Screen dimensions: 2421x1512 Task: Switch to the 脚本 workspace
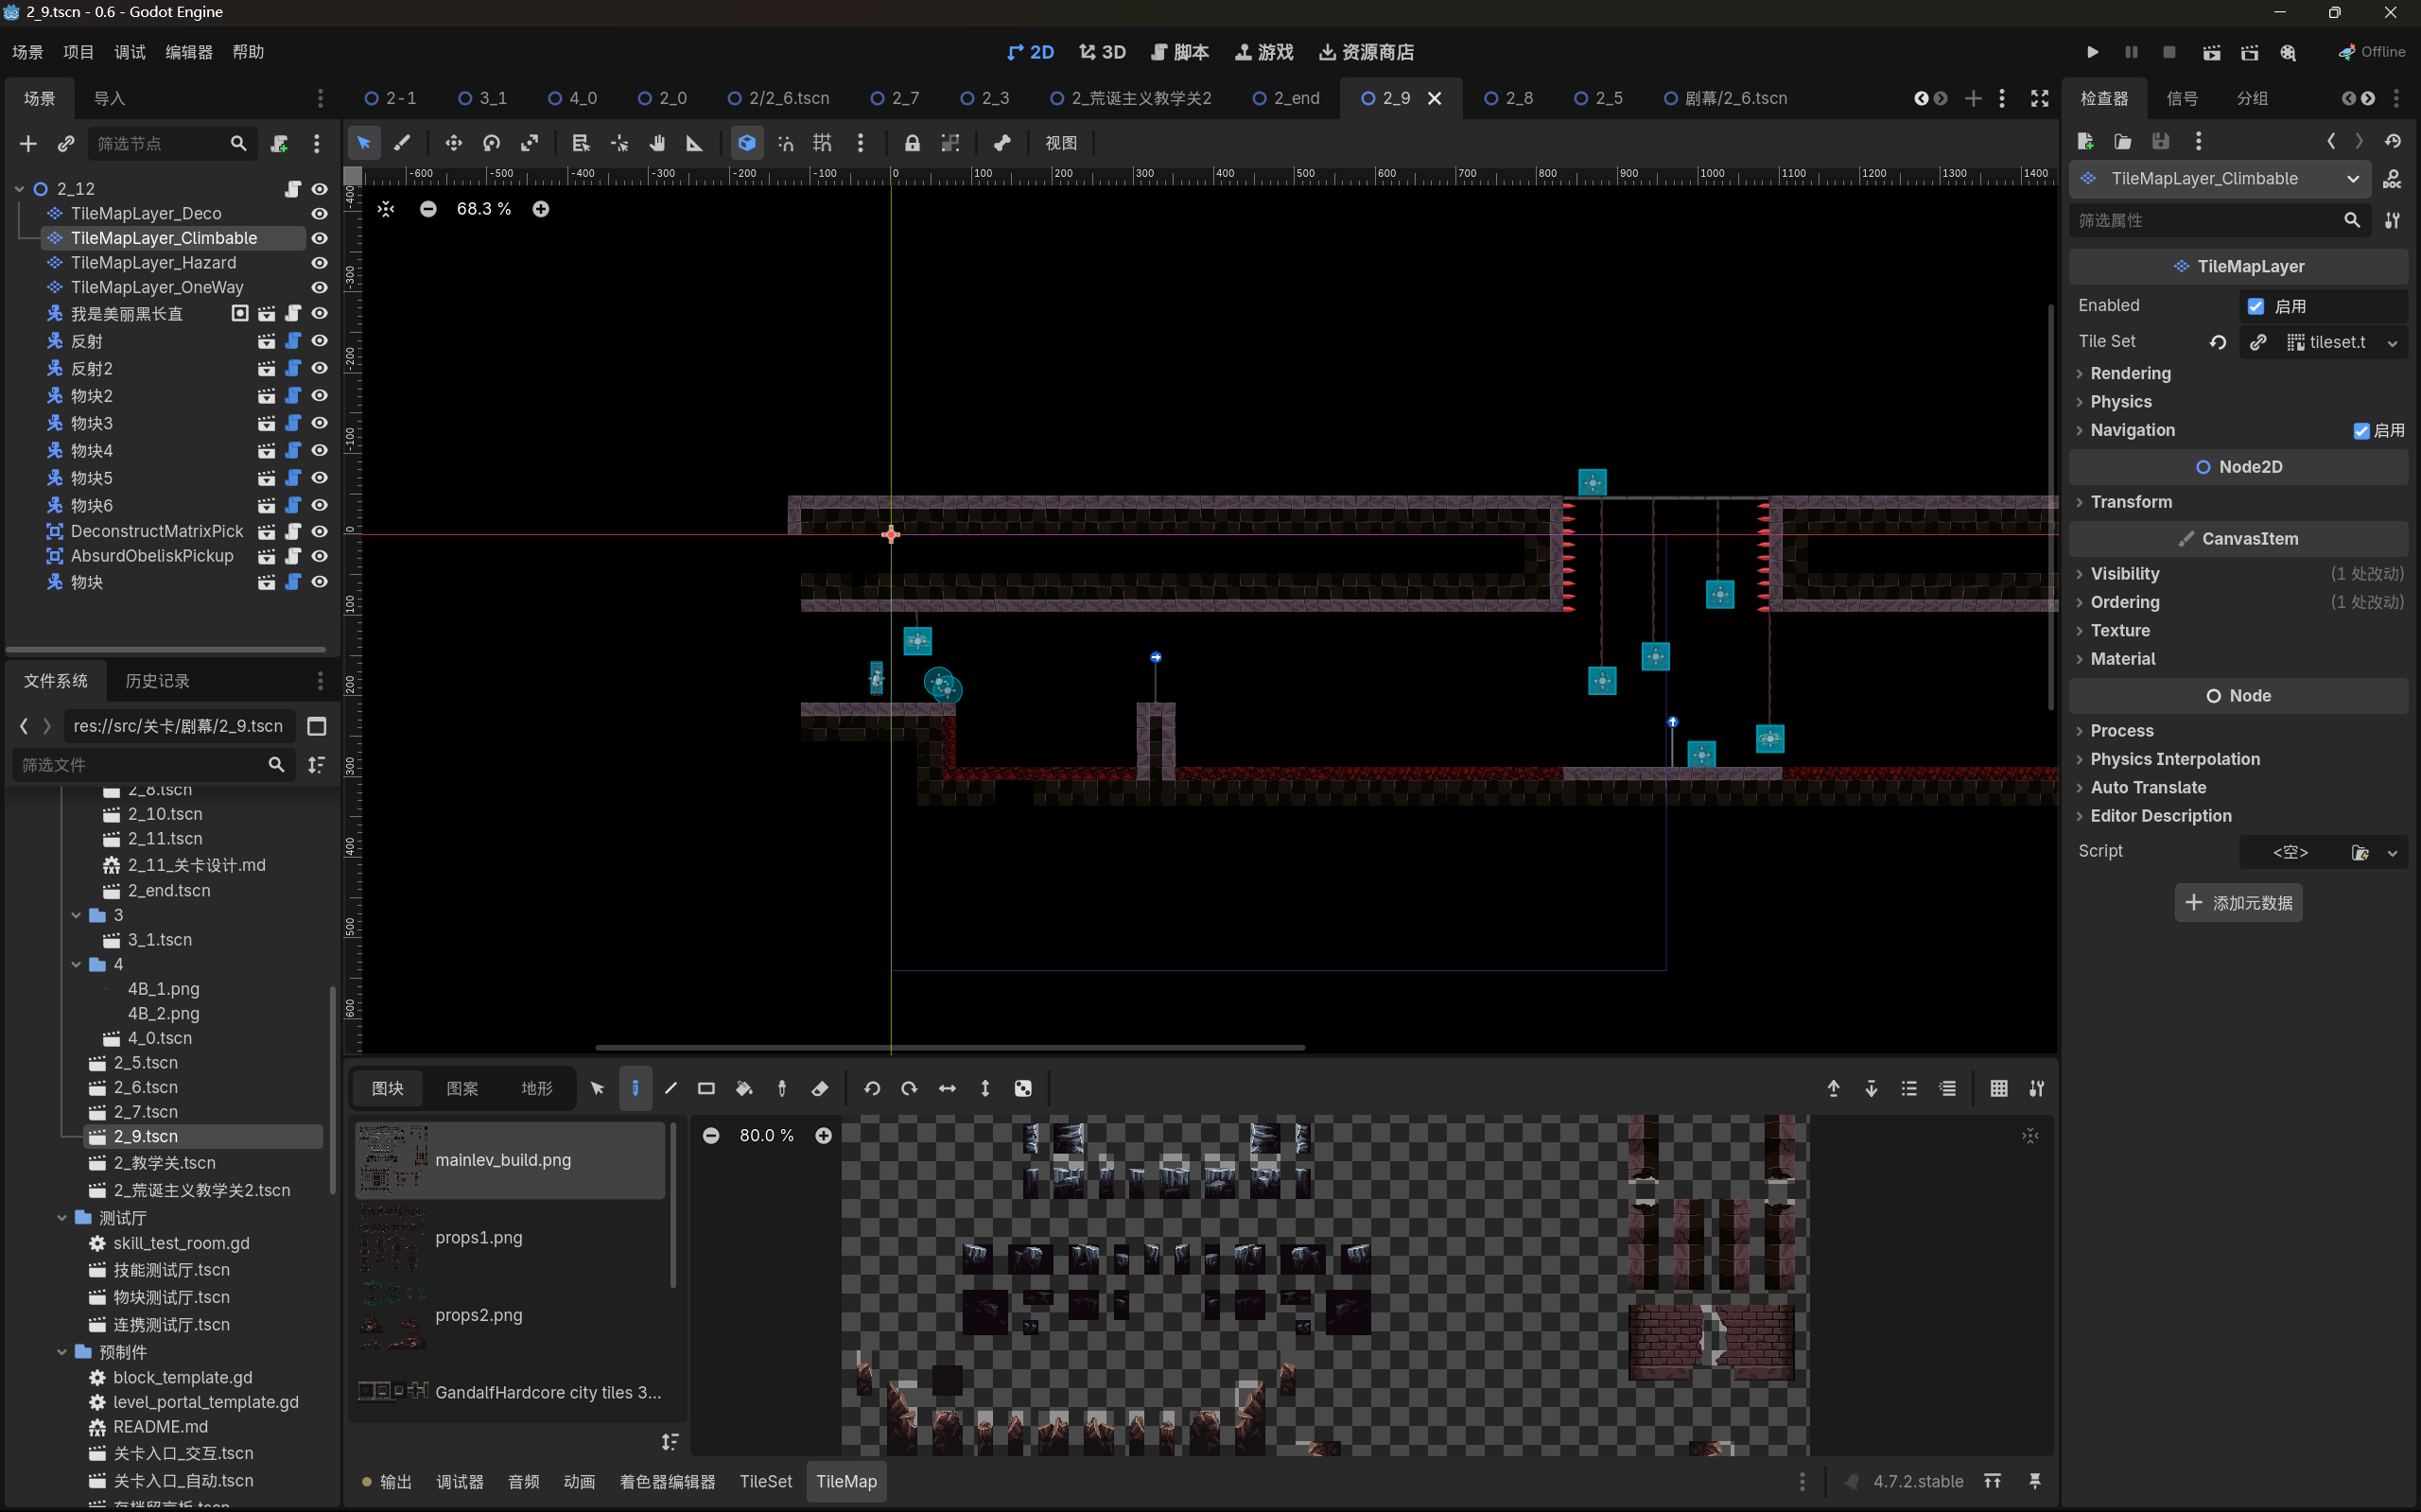click(x=1179, y=52)
